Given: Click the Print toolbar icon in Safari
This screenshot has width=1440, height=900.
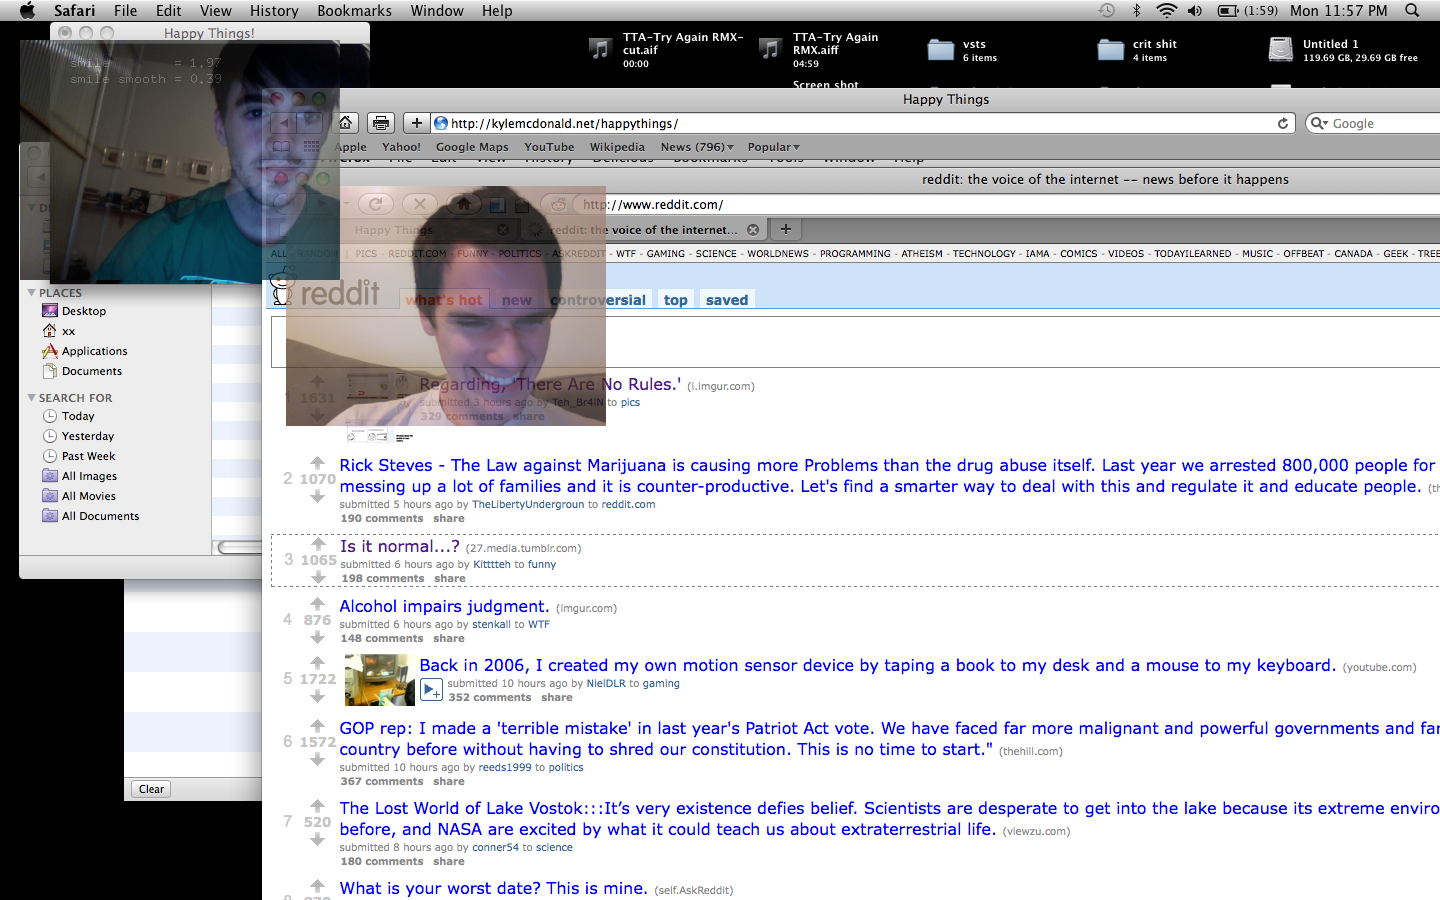Looking at the screenshot, I should tap(380, 123).
